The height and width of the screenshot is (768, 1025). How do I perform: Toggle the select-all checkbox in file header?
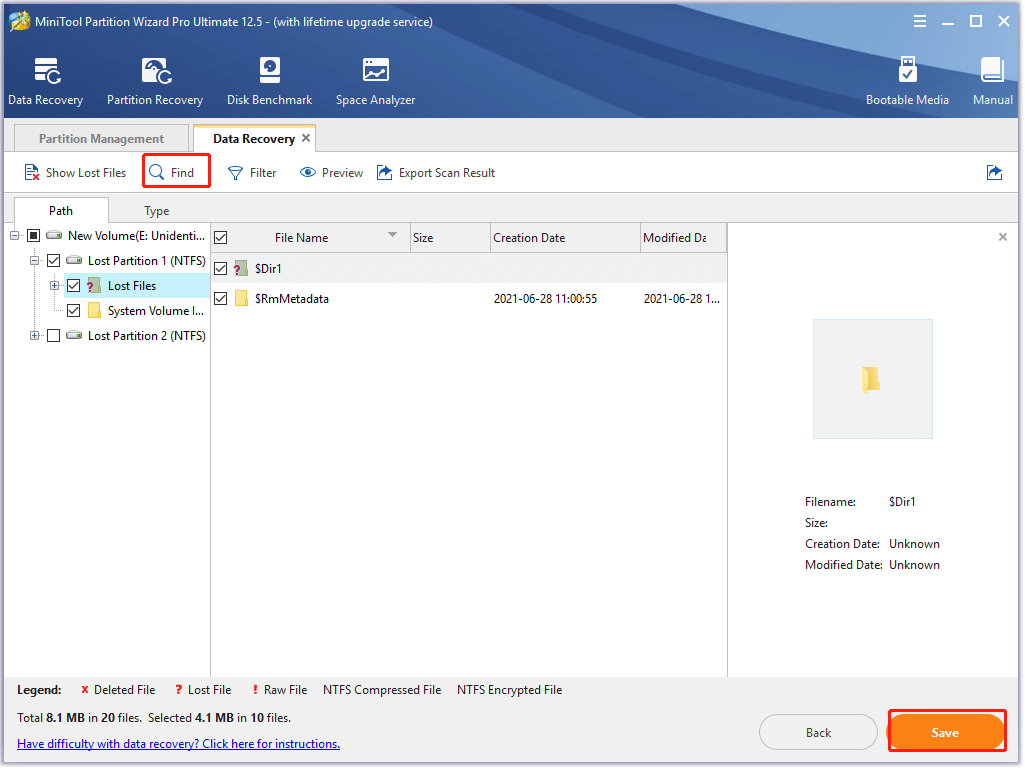point(221,237)
